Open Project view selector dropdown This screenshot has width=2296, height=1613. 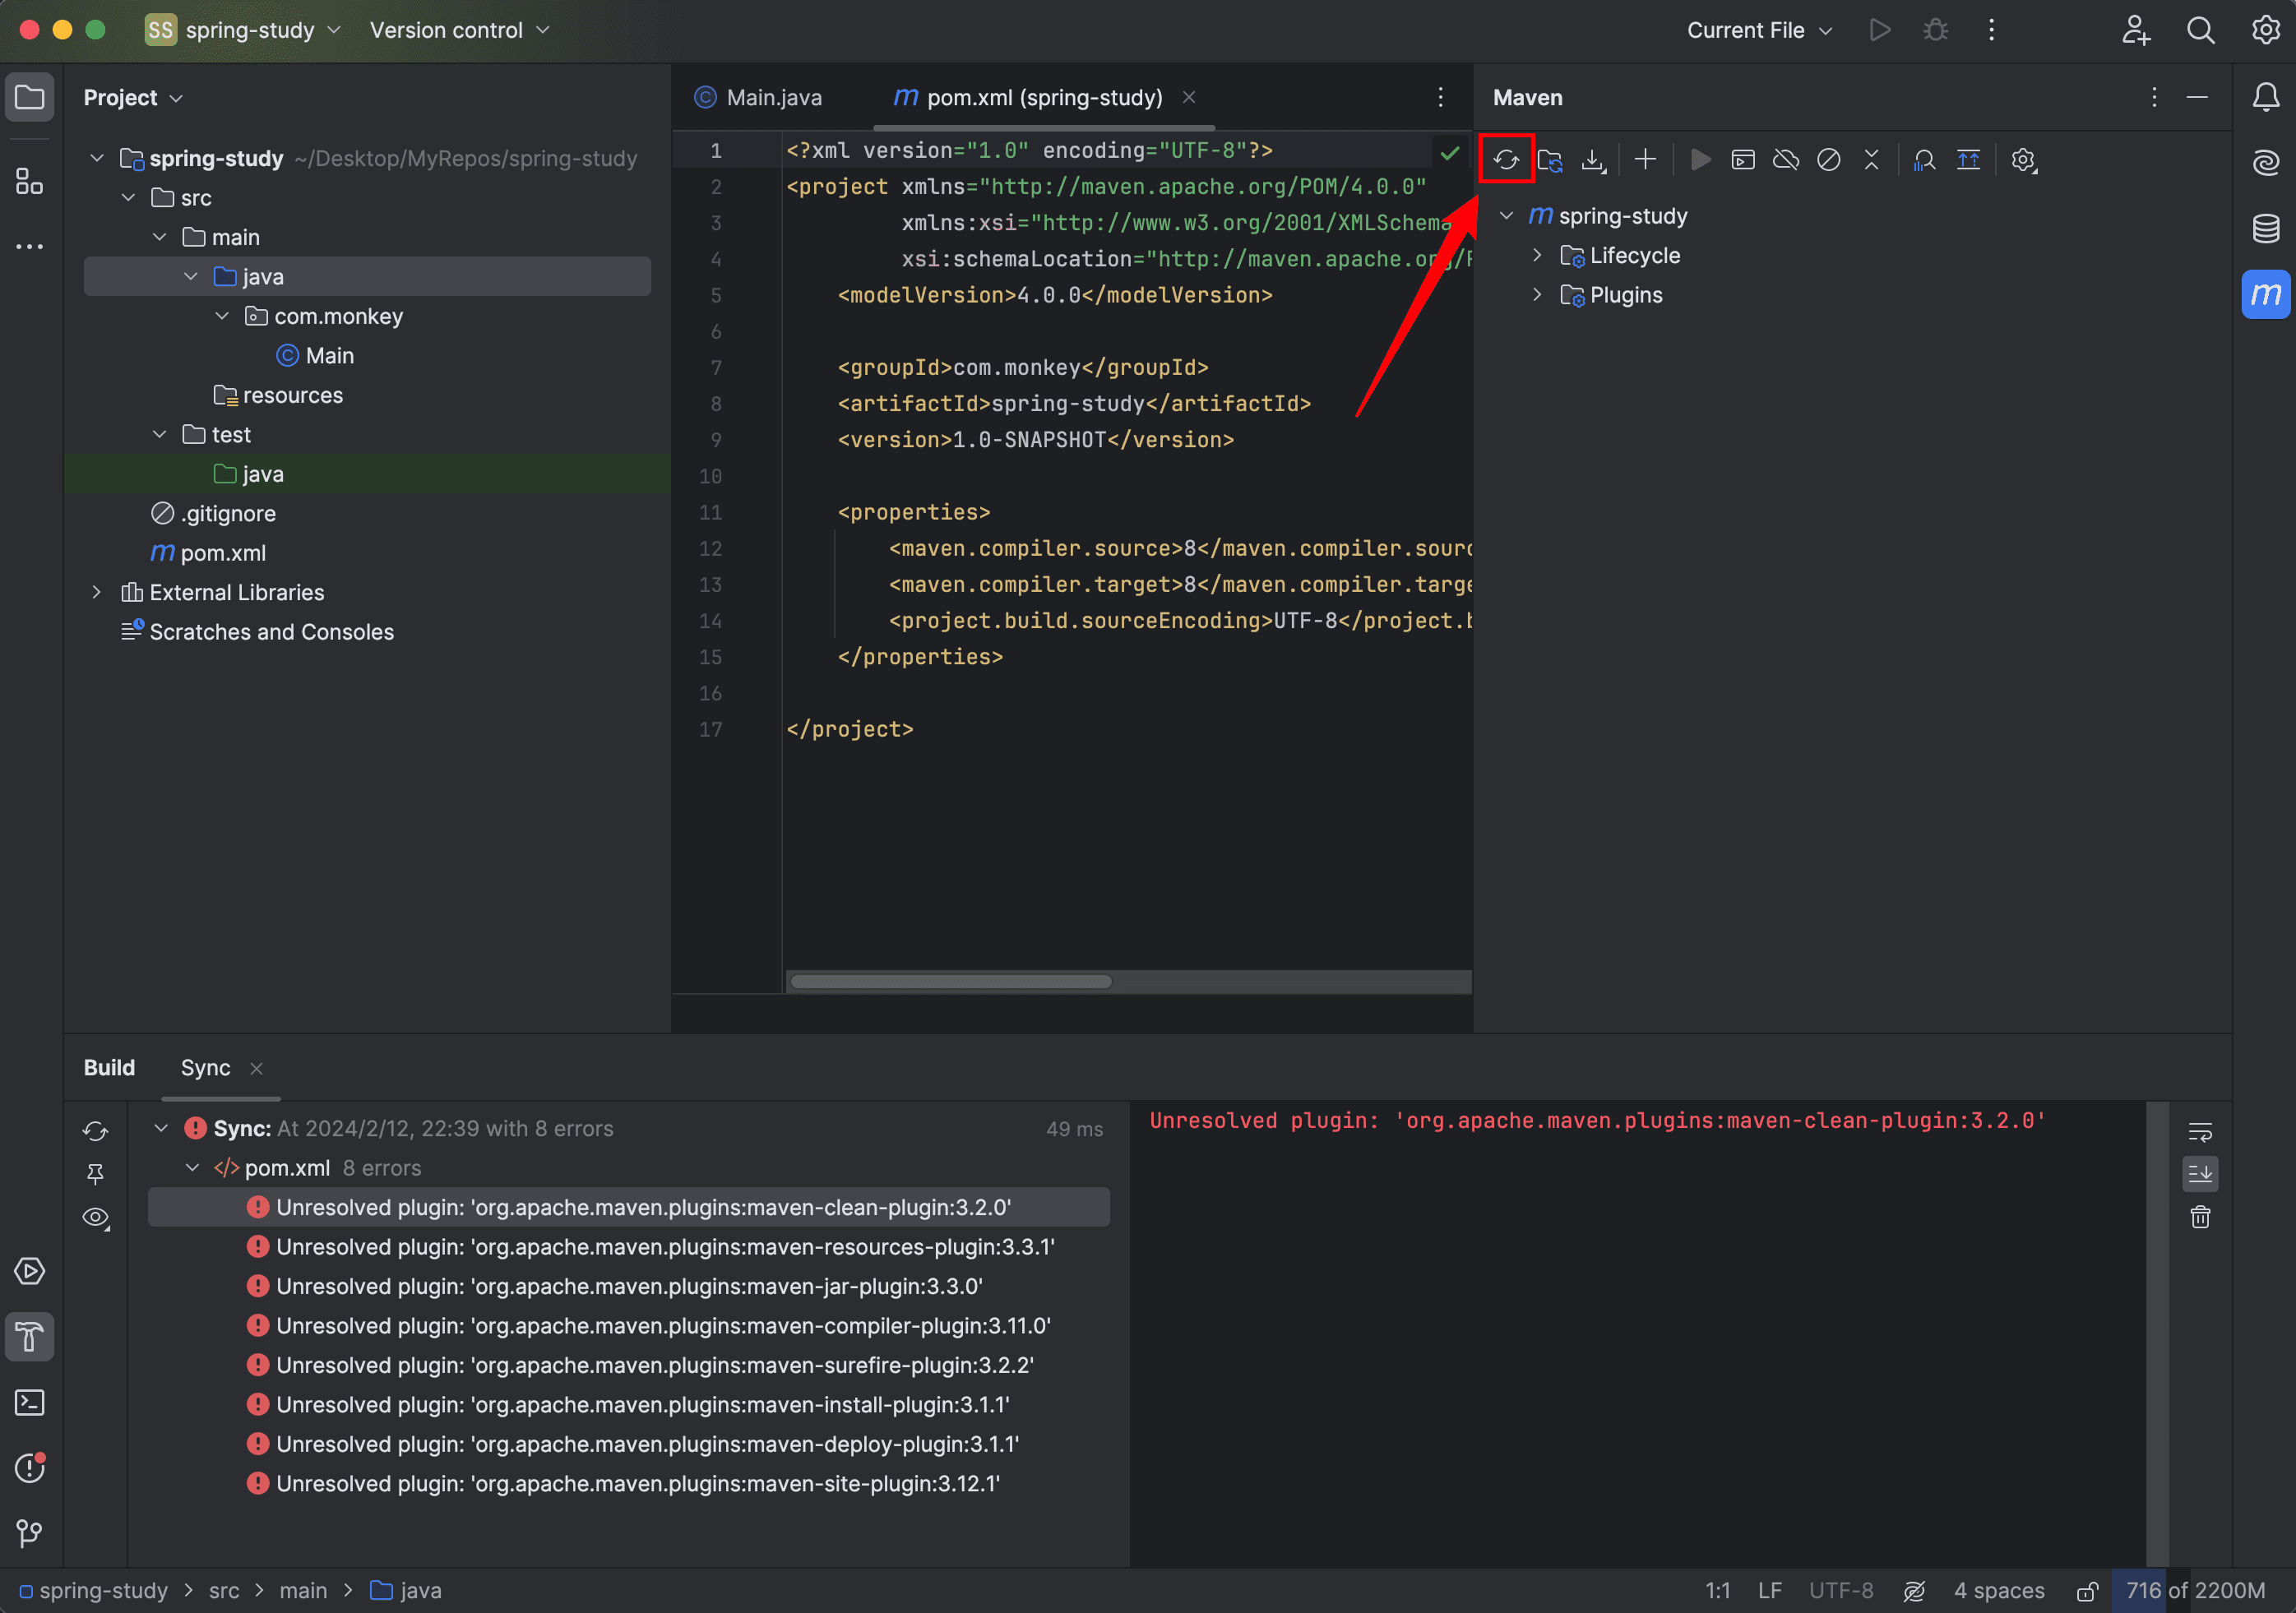click(x=133, y=98)
